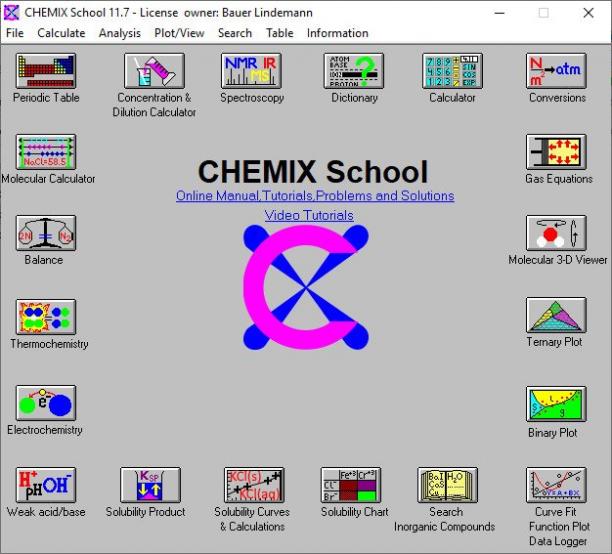Open the Calculator icon
The image size is (612, 554).
[x=452, y=71]
